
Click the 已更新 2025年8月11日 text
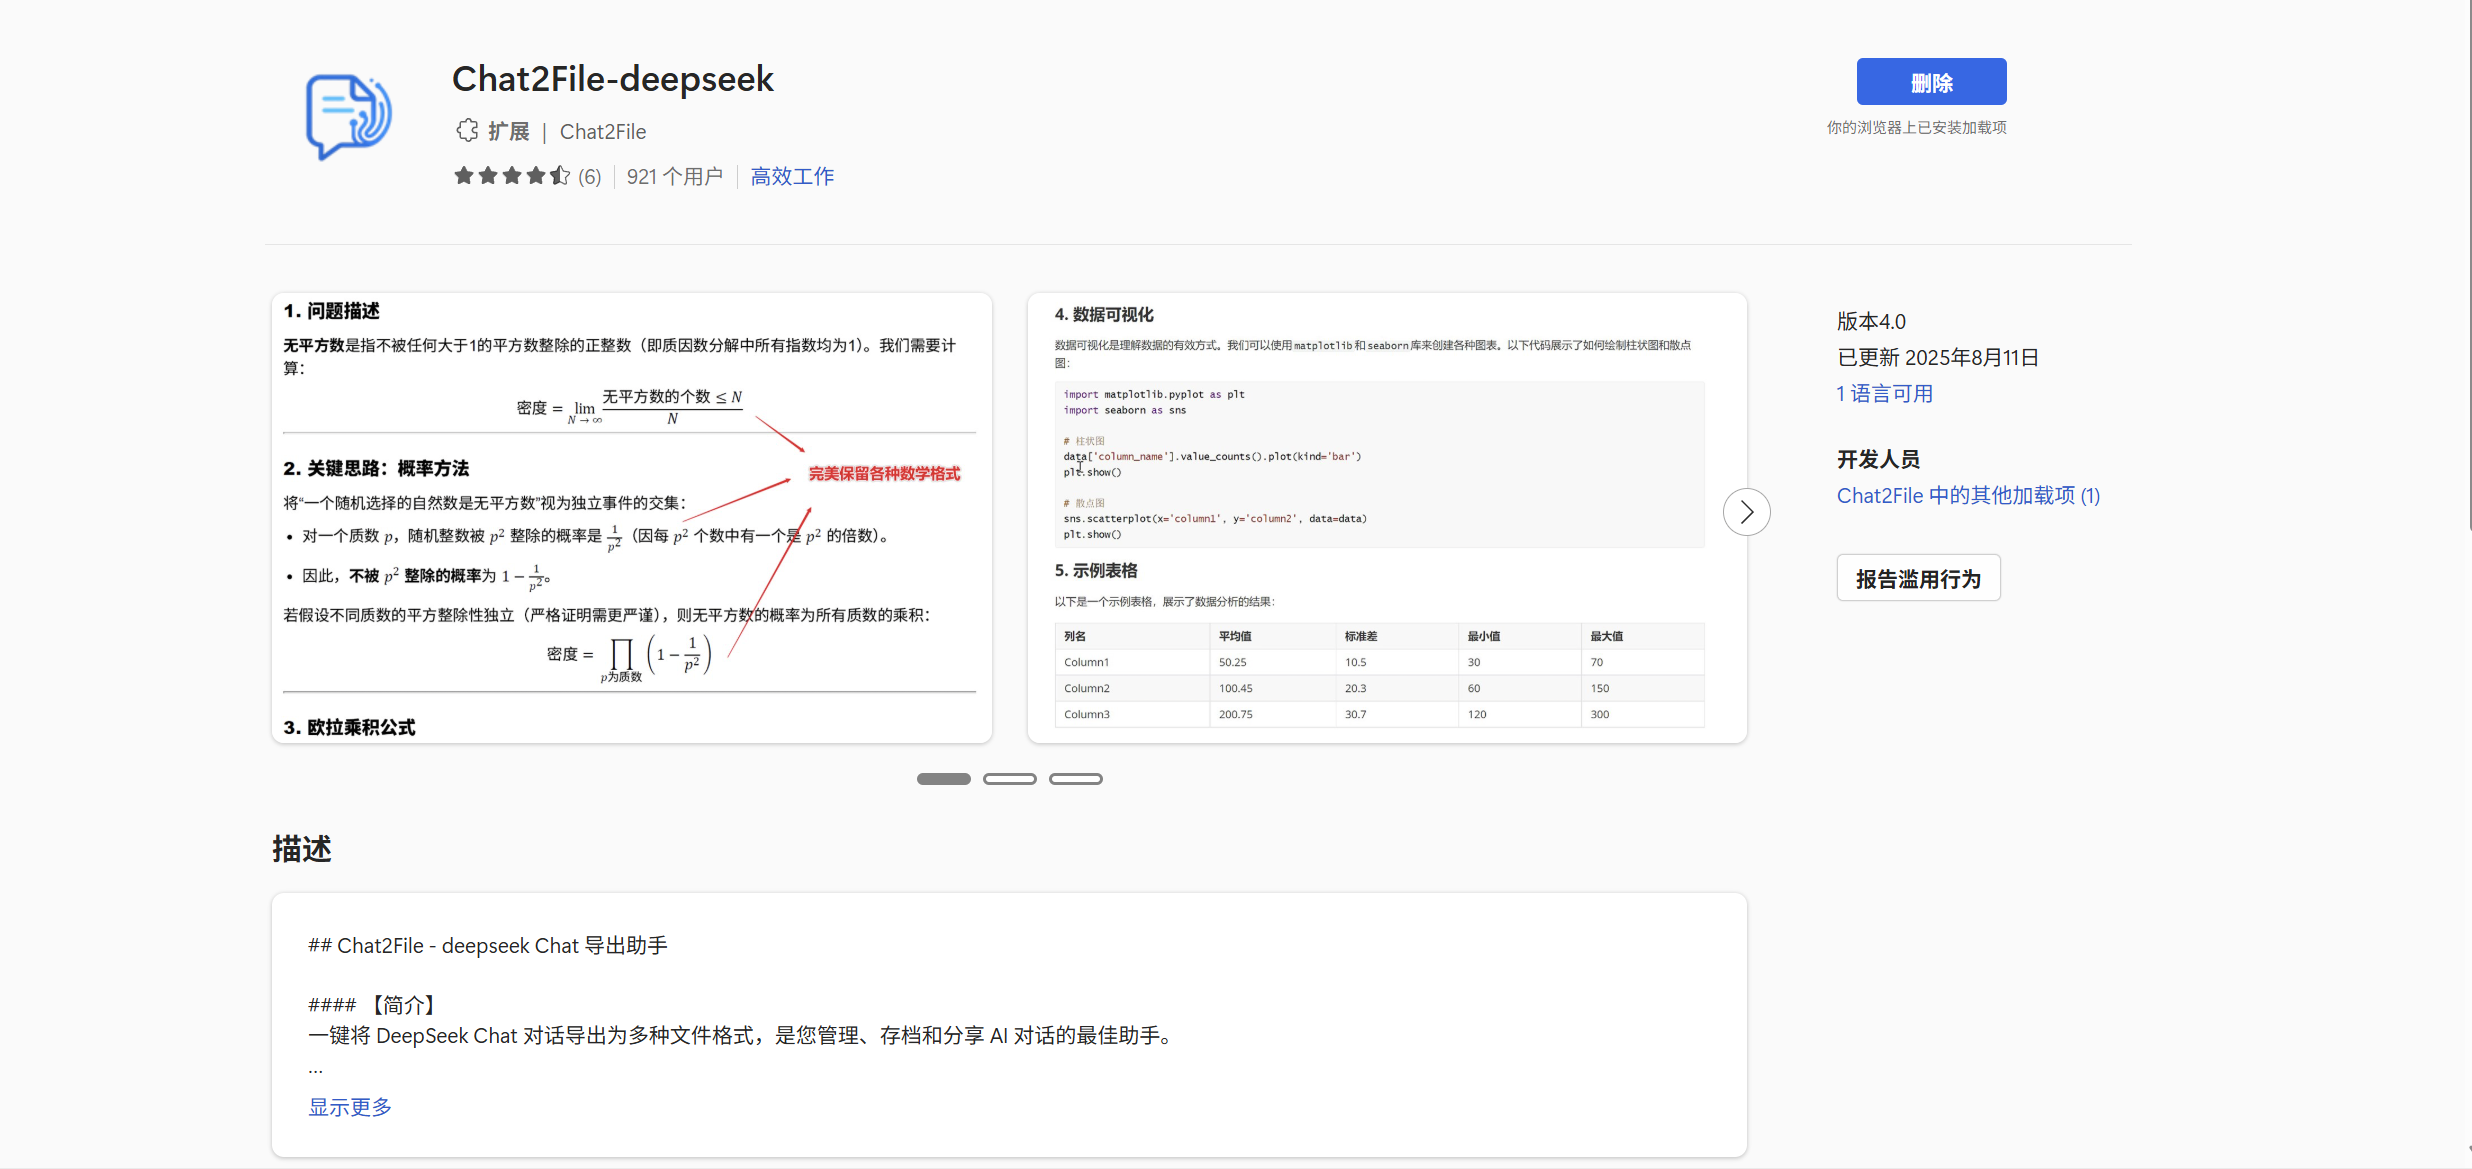click(1937, 357)
